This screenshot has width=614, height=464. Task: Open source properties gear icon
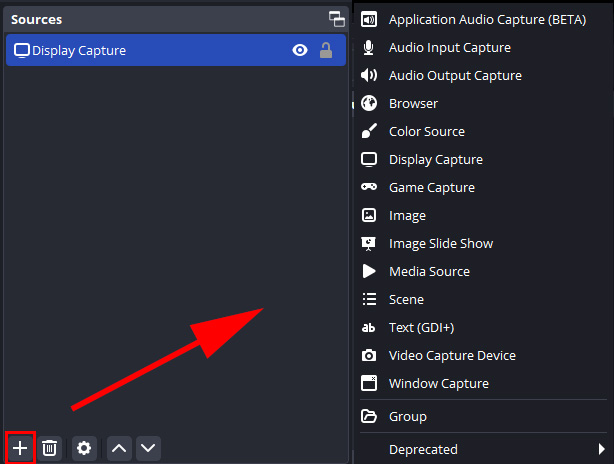[x=84, y=448]
